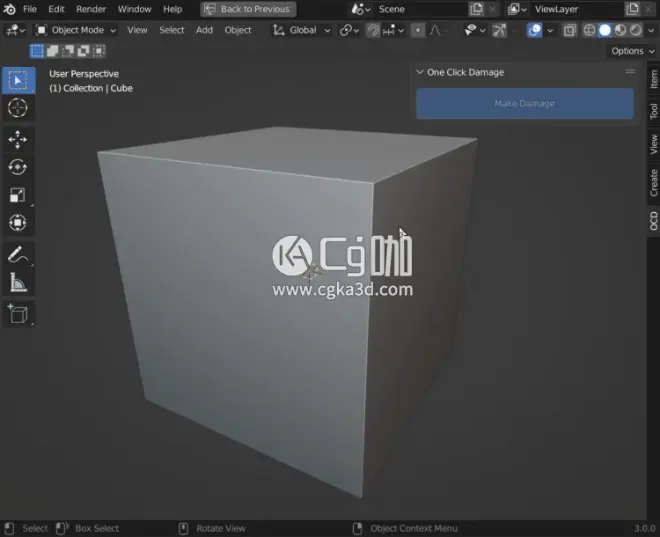Toggle proportional editing button
The height and width of the screenshot is (537, 660).
[418, 30]
